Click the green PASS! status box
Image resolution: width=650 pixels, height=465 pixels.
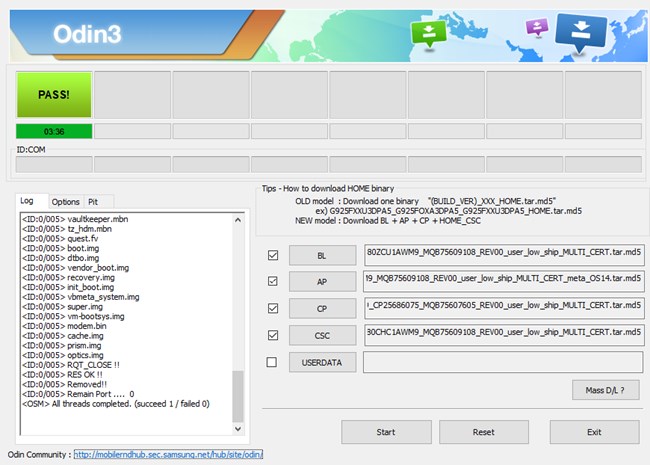point(54,94)
